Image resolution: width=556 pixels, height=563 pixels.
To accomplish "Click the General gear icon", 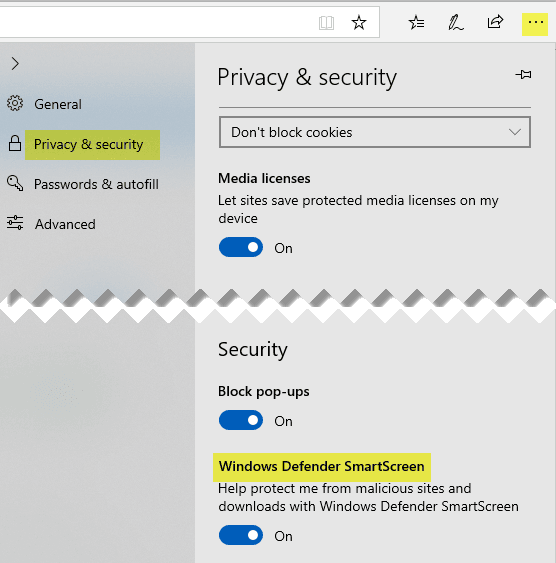I will point(15,103).
